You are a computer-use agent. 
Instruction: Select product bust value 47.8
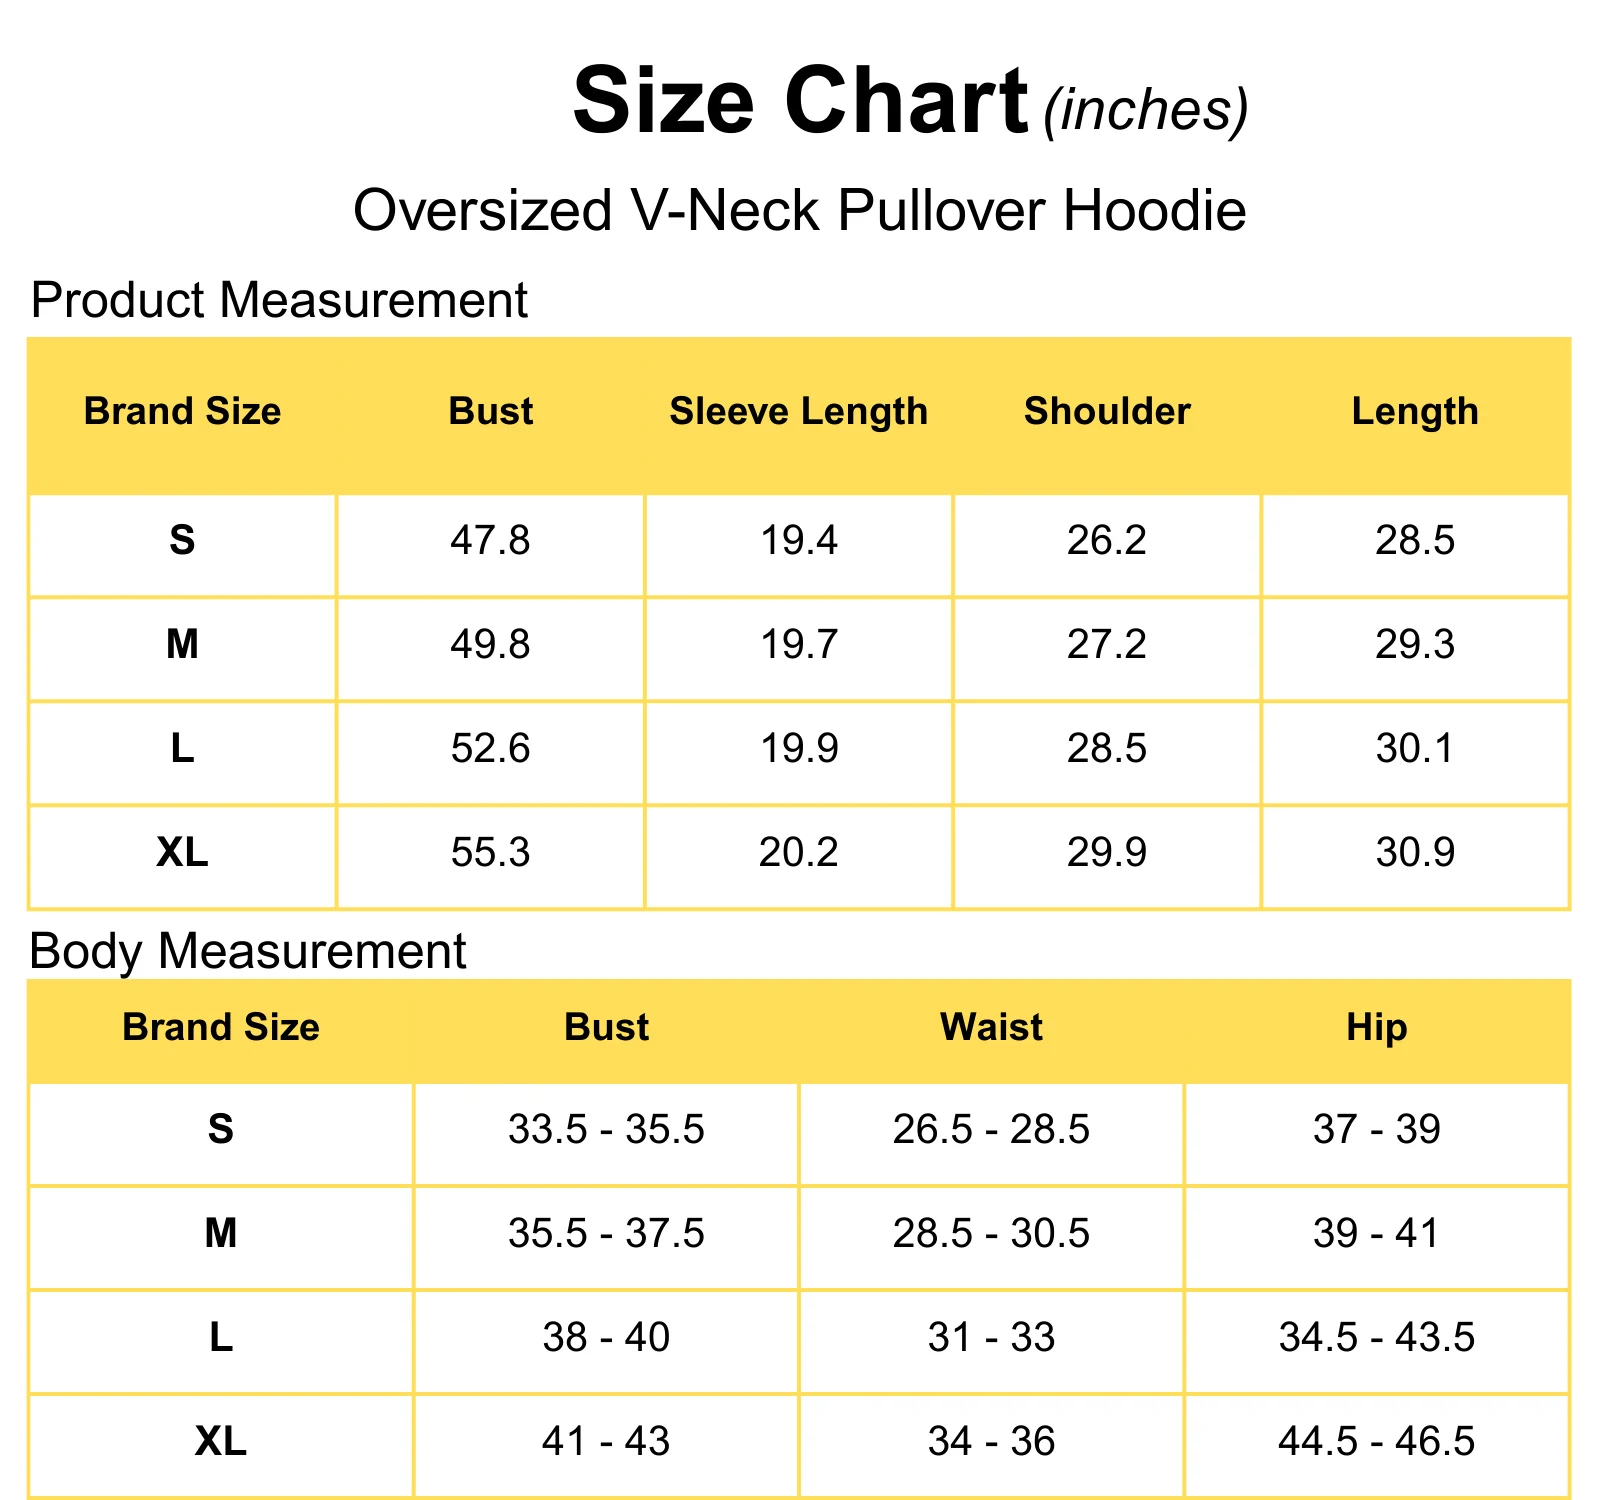(x=490, y=540)
